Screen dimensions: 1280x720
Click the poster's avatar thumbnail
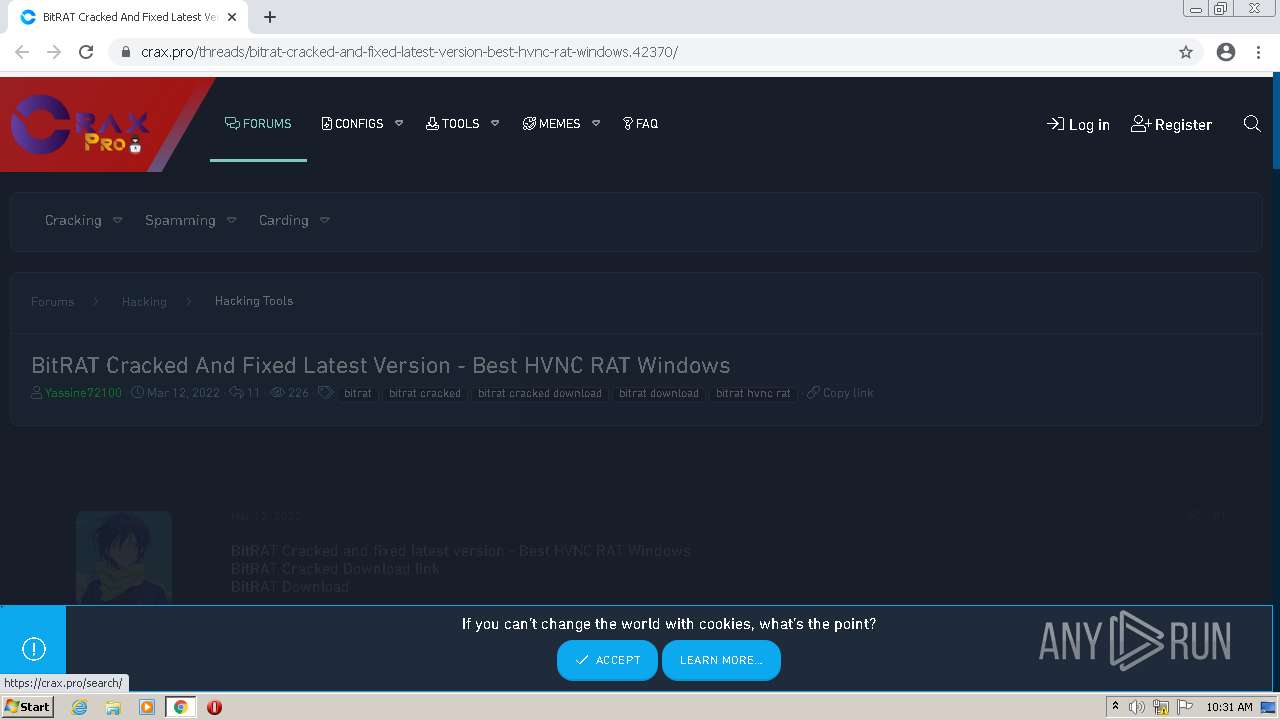click(x=124, y=558)
